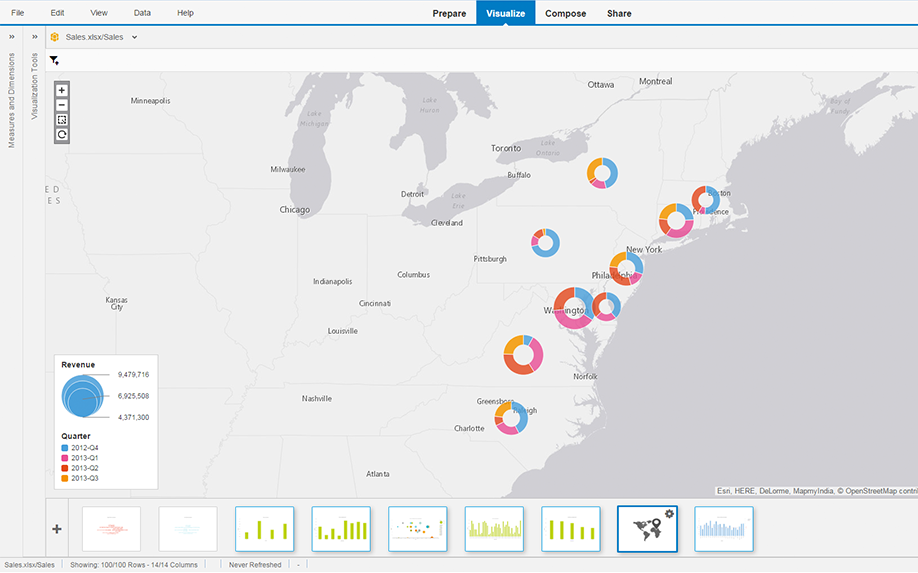Expand the Measures and Dimensions panel
Image resolution: width=918 pixels, height=573 pixels.
pyautogui.click(x=12, y=36)
